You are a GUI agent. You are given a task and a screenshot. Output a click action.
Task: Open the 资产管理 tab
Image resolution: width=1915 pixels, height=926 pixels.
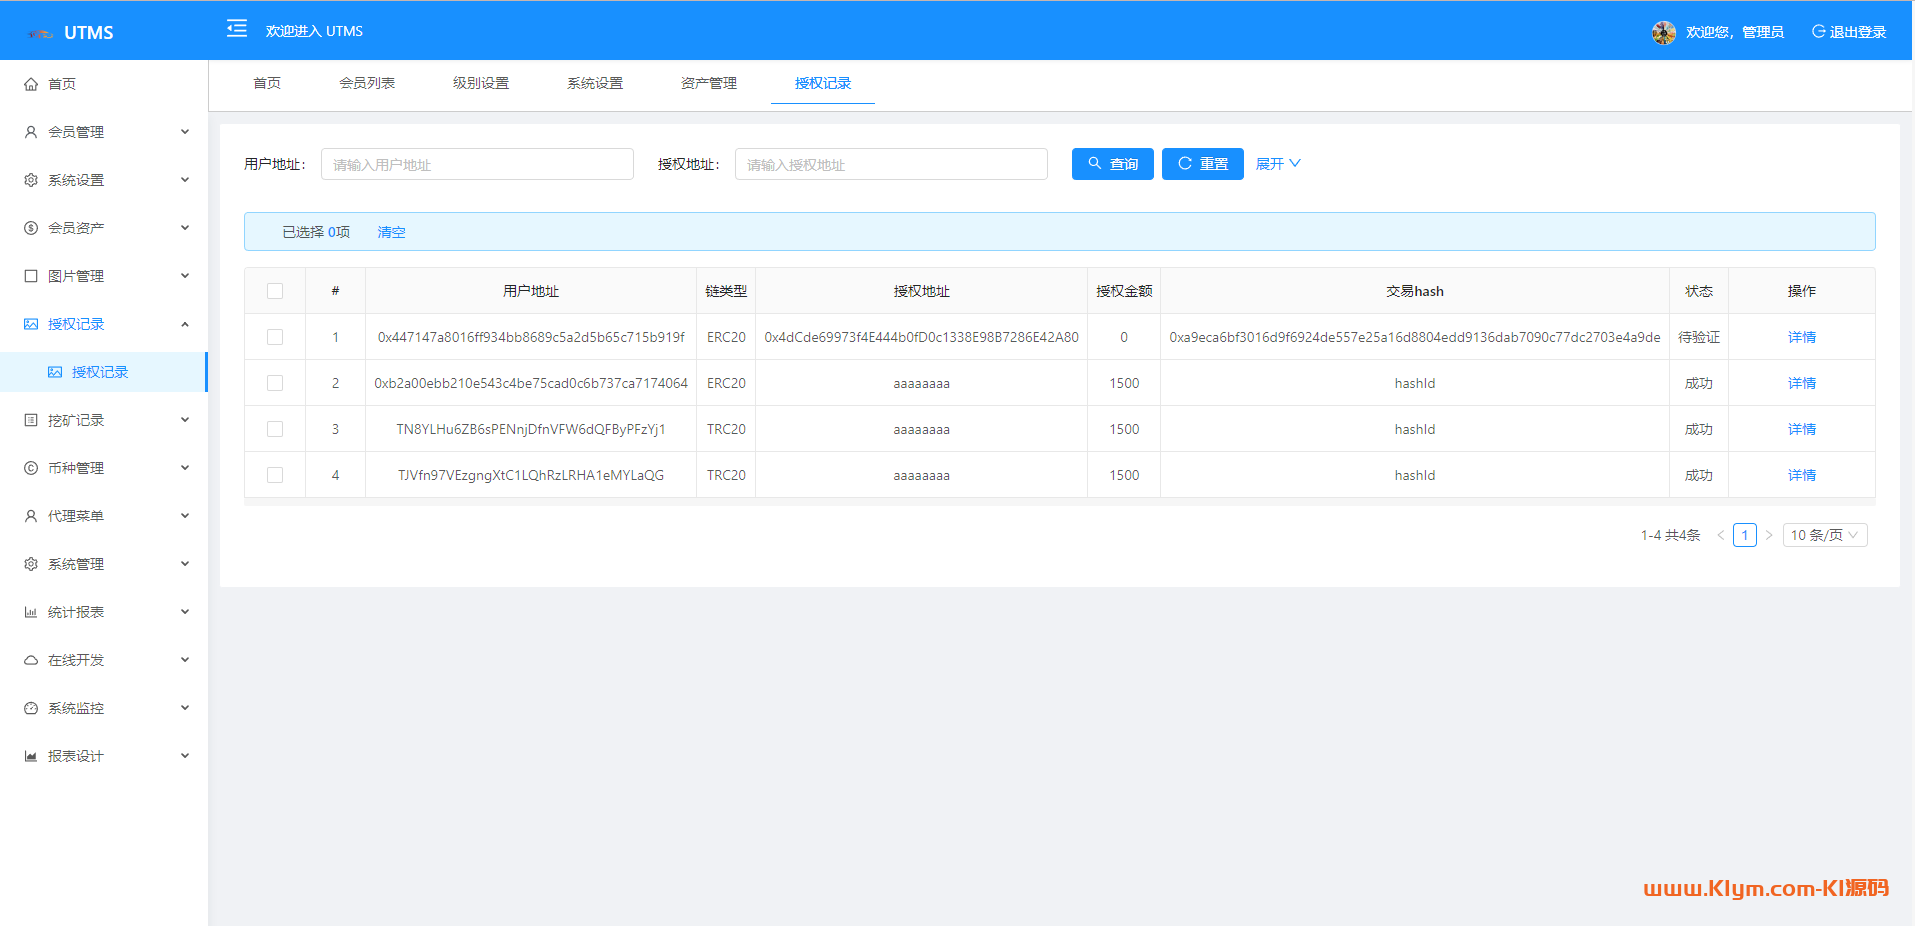(x=708, y=83)
